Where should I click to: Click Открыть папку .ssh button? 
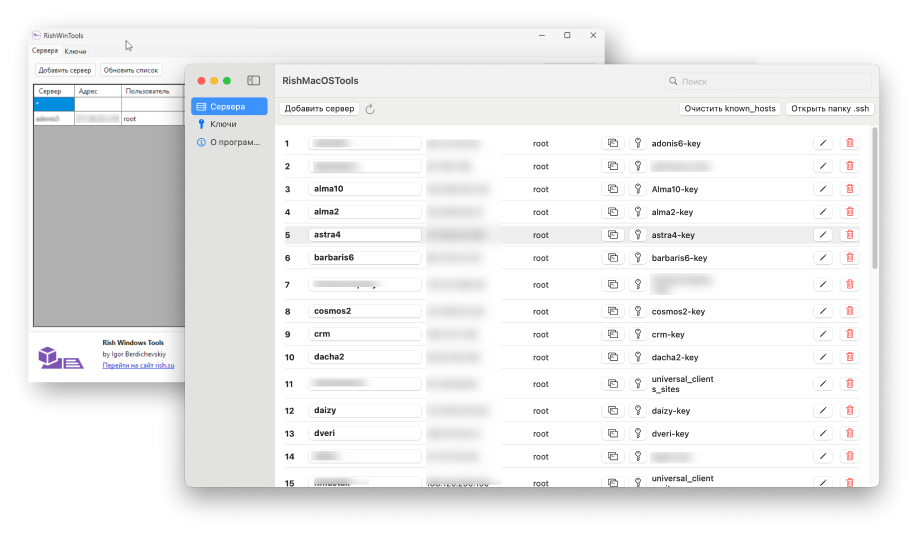829,109
